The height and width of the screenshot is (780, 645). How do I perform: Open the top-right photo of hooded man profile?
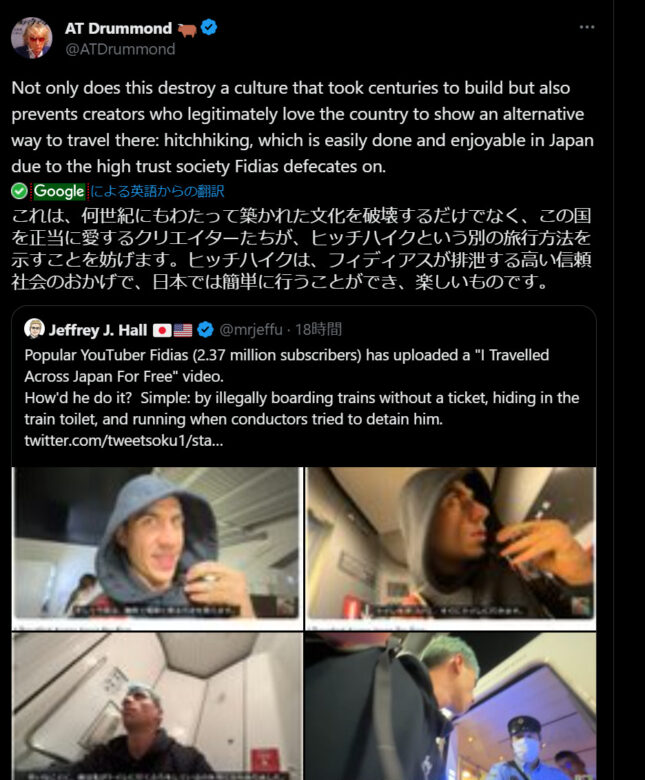[451, 549]
